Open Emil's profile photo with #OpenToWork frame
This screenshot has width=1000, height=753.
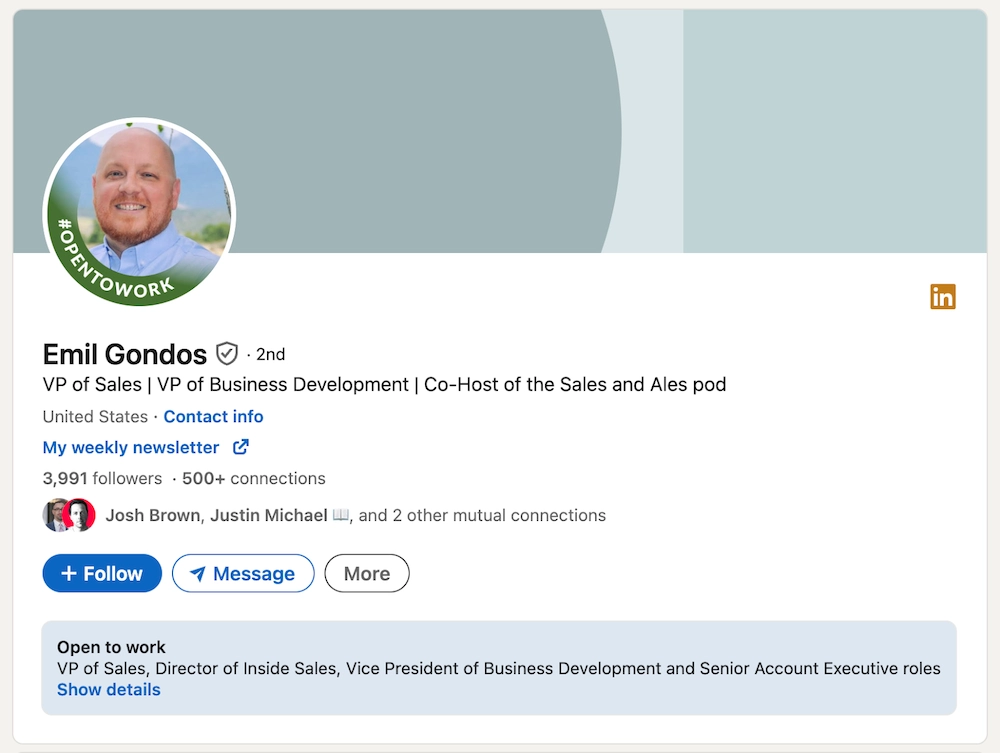click(138, 212)
